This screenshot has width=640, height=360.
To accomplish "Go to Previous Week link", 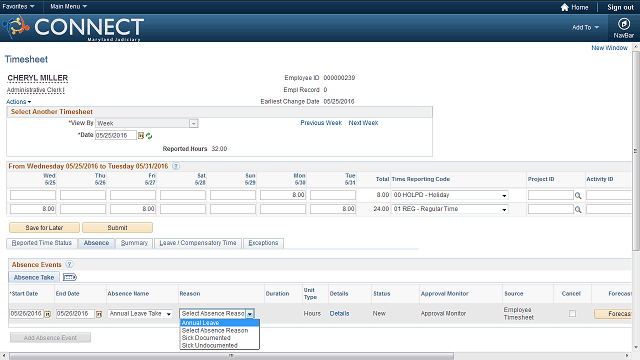I will click(321, 123).
